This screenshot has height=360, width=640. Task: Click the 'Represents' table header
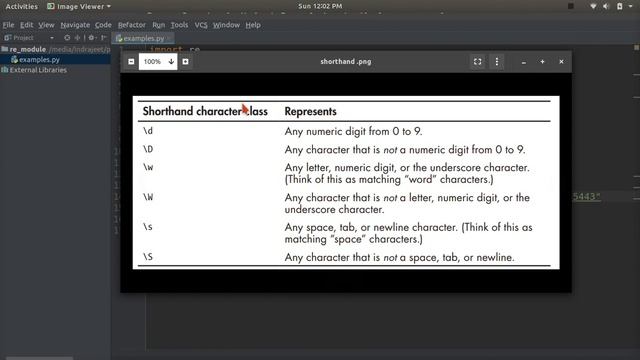pyautogui.click(x=311, y=111)
